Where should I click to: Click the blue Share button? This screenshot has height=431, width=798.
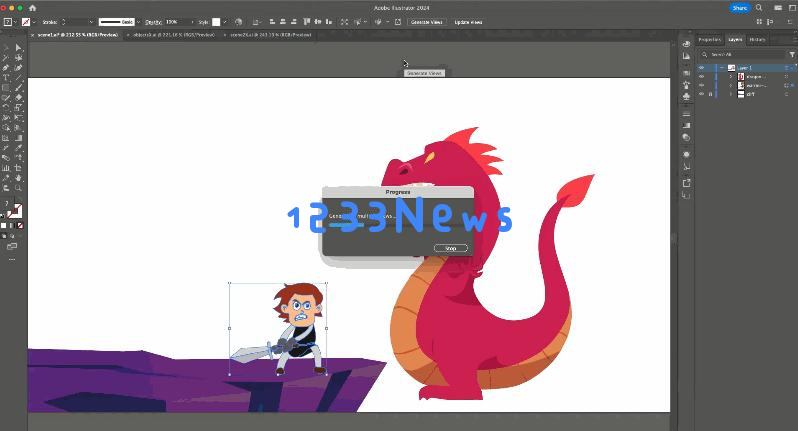739,8
